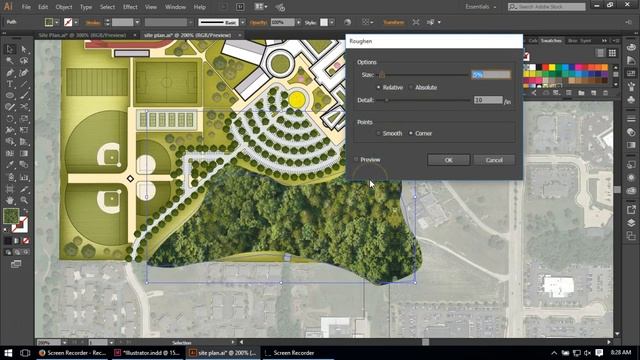Screen dimensions: 640x360
Task: Choose Smooth points option
Action: (x=378, y=133)
